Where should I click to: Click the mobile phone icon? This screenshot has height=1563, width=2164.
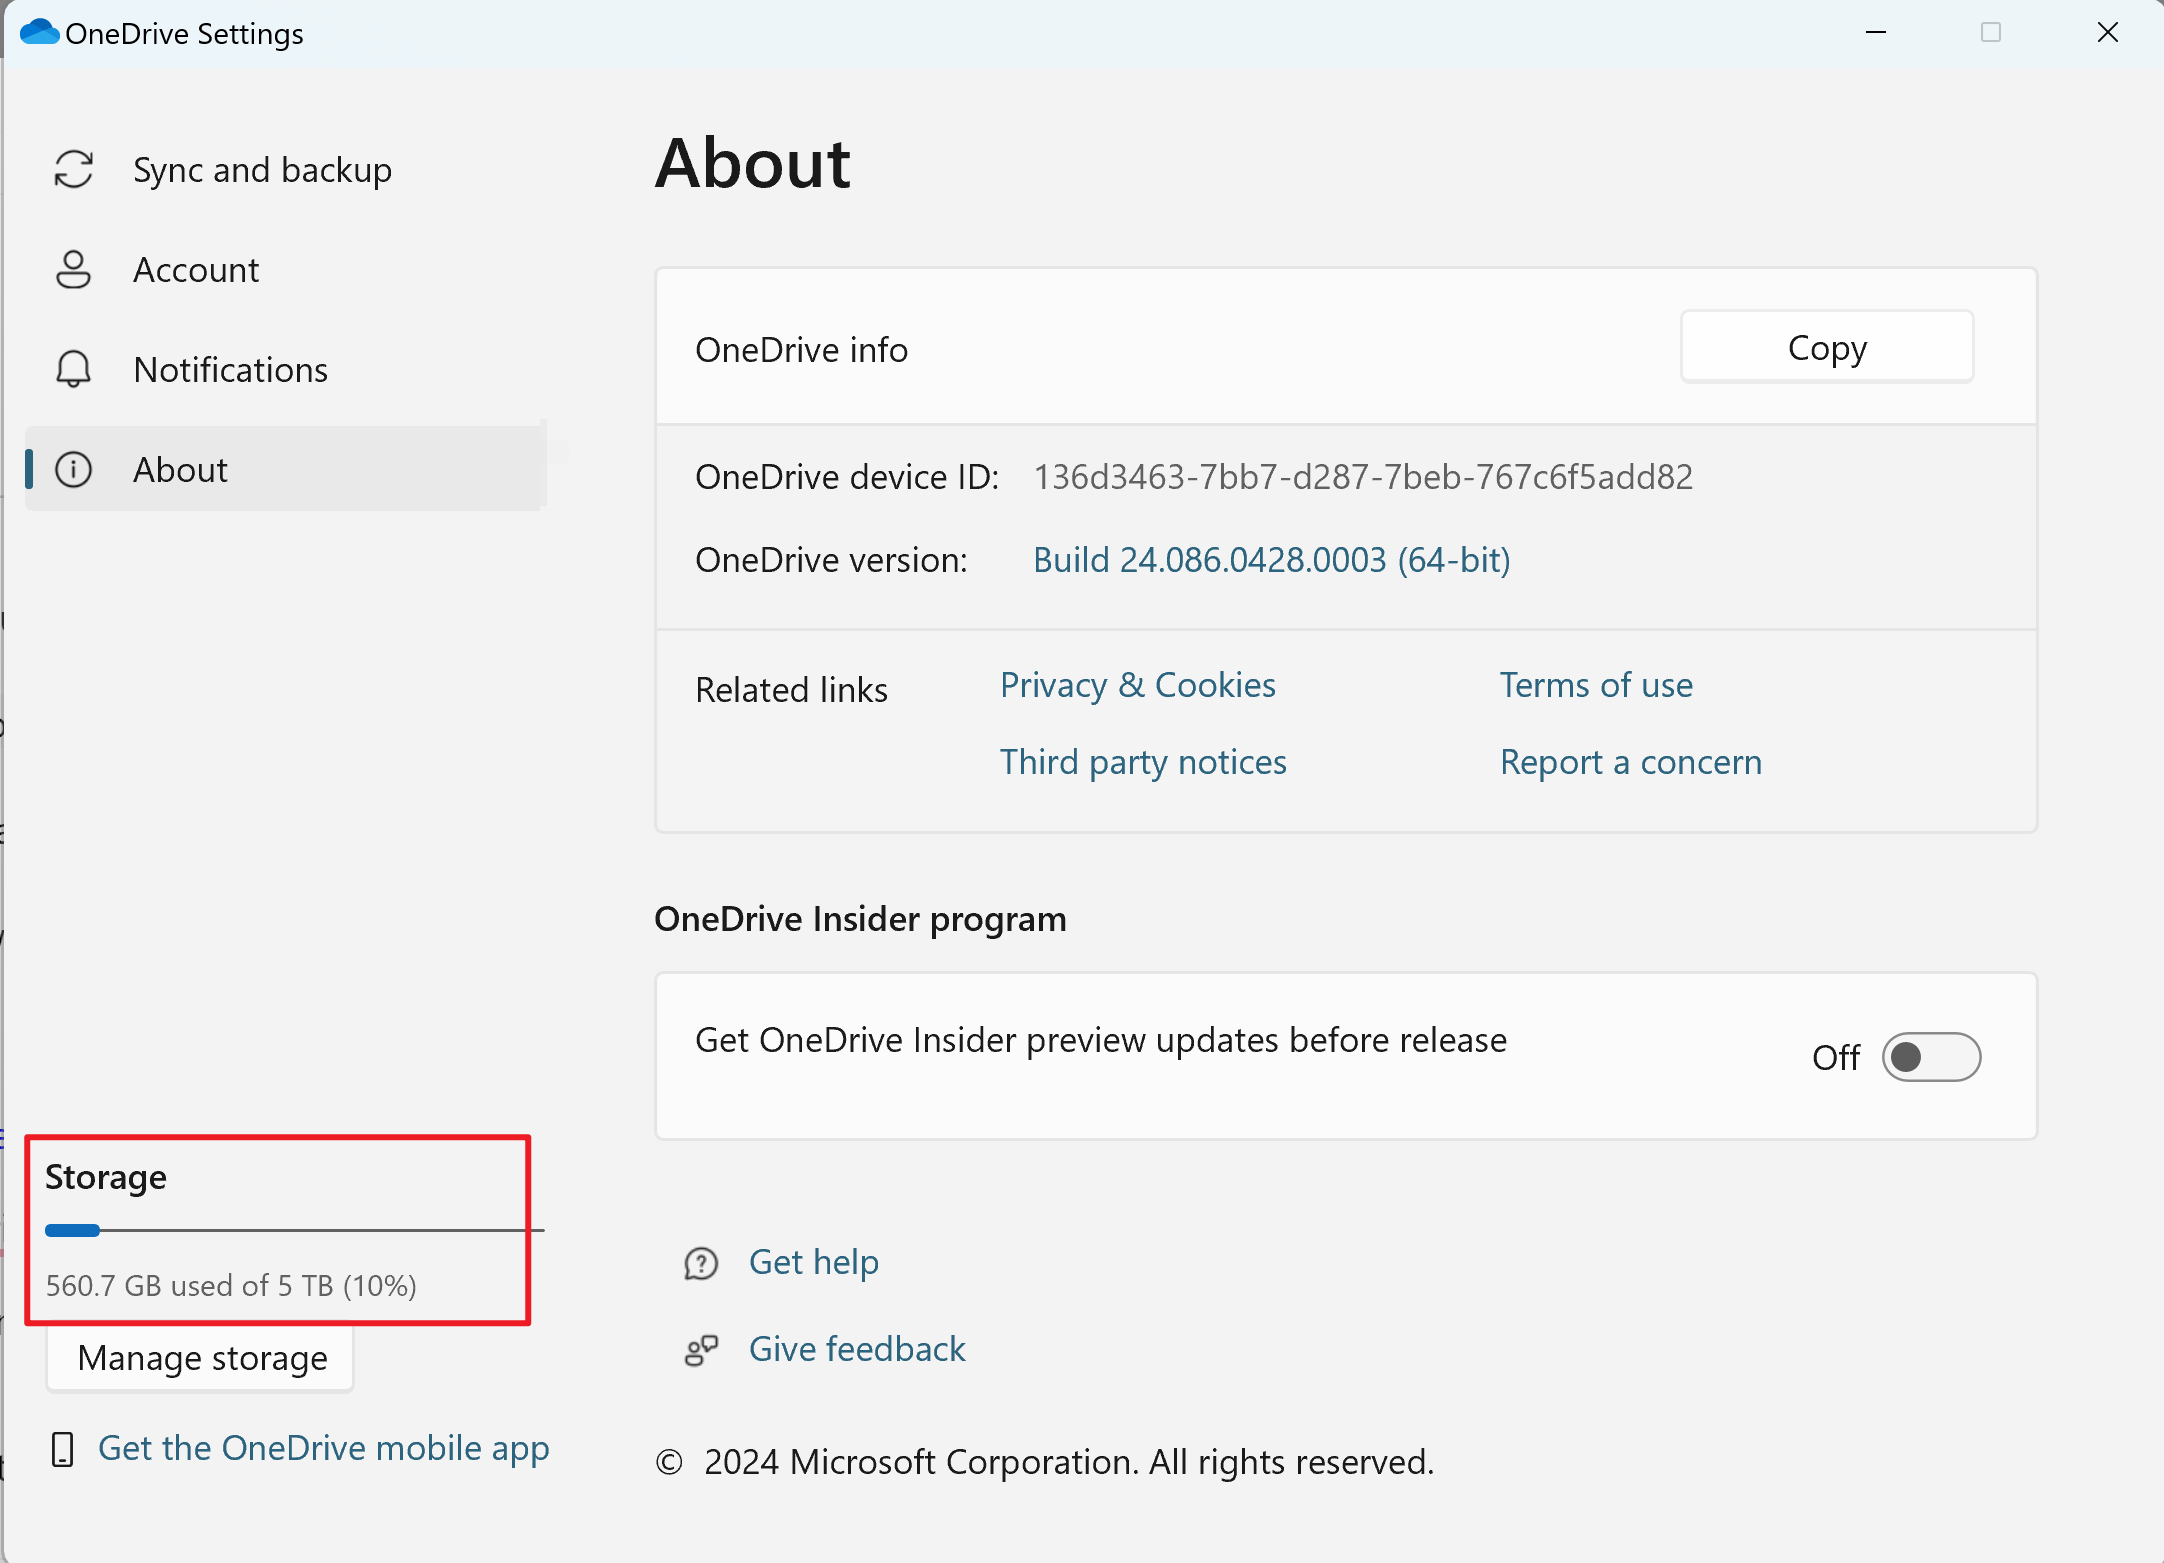pos(62,1449)
